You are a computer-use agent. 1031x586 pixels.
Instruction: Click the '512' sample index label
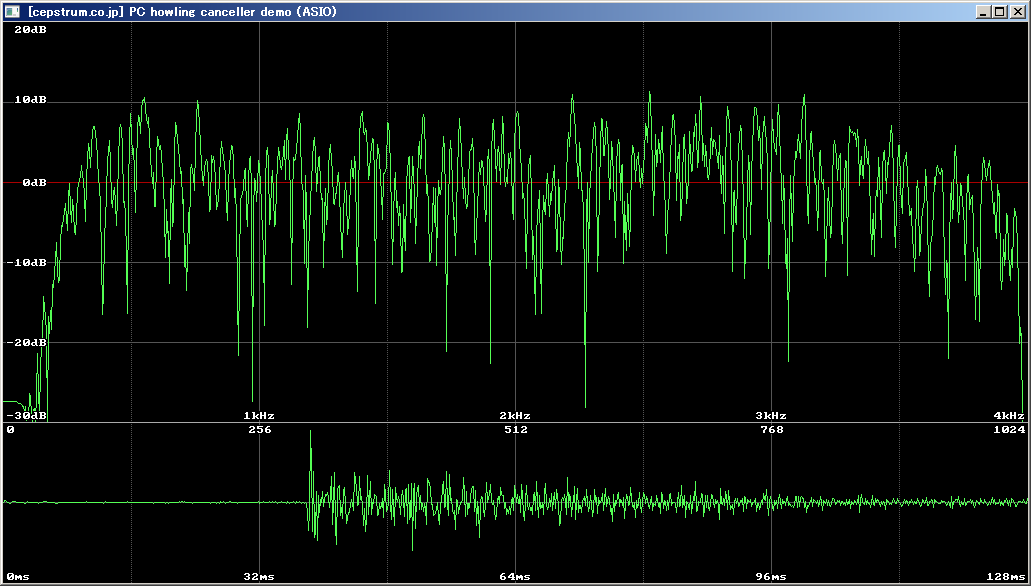pos(516,429)
